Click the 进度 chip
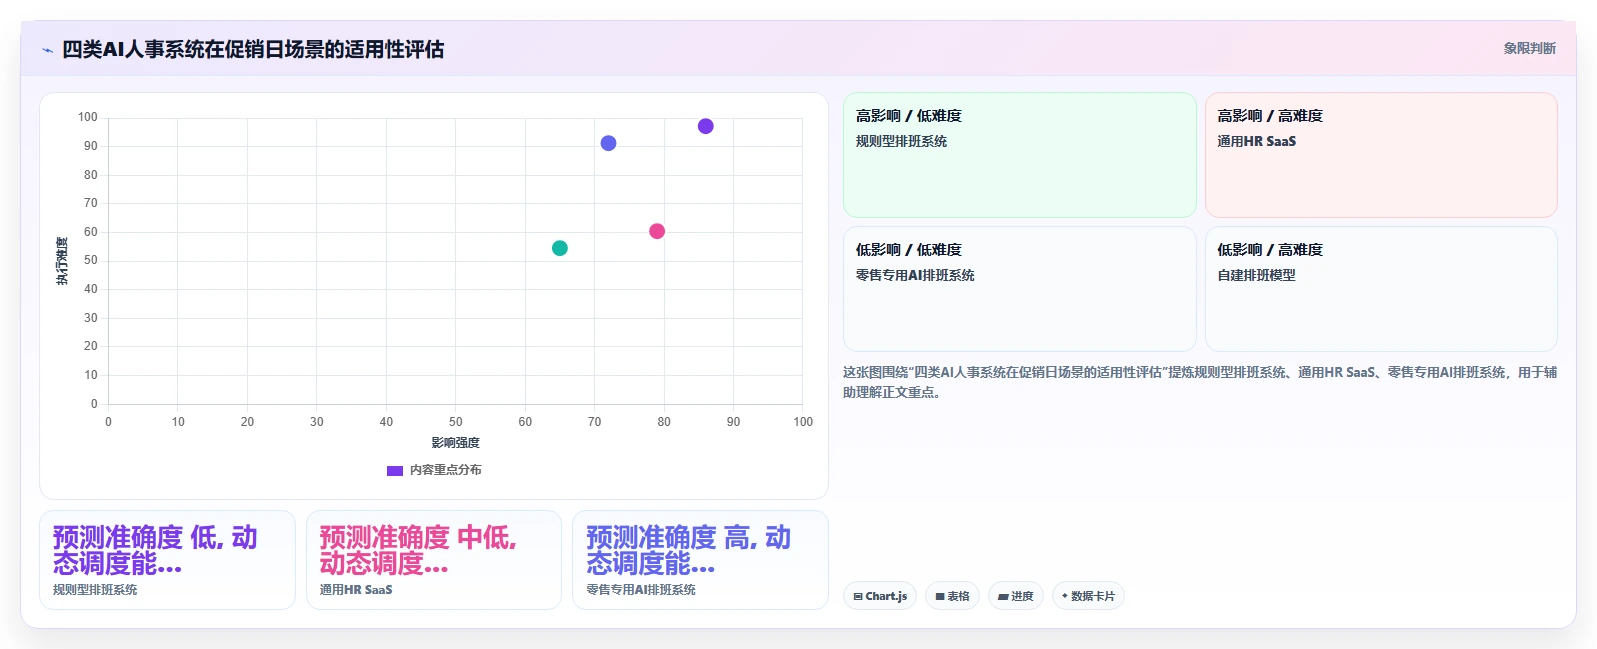1597x649 pixels. (x=1016, y=596)
